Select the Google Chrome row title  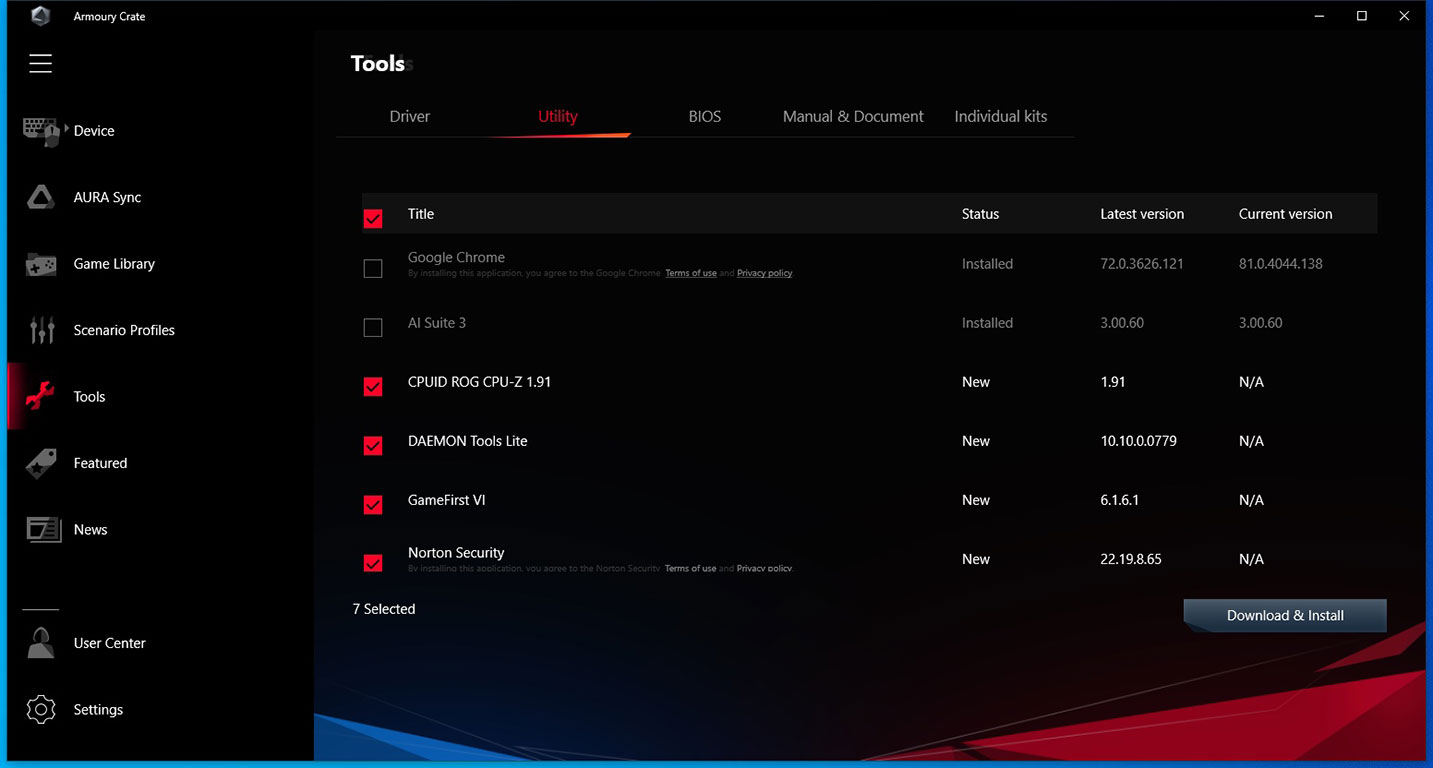(456, 257)
